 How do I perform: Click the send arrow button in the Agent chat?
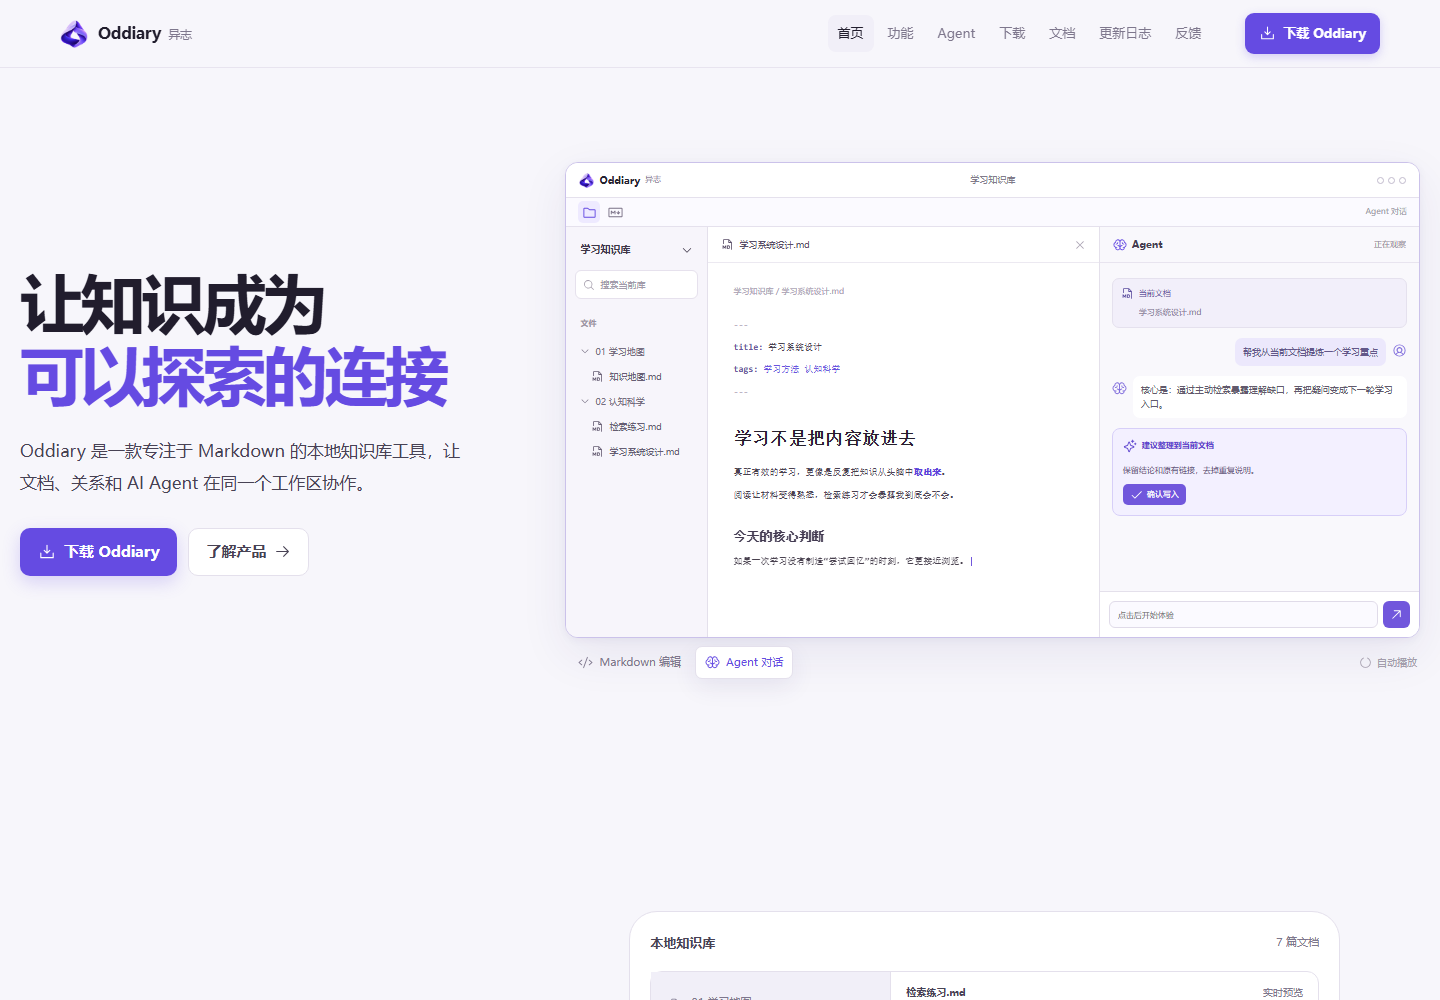pos(1396,614)
